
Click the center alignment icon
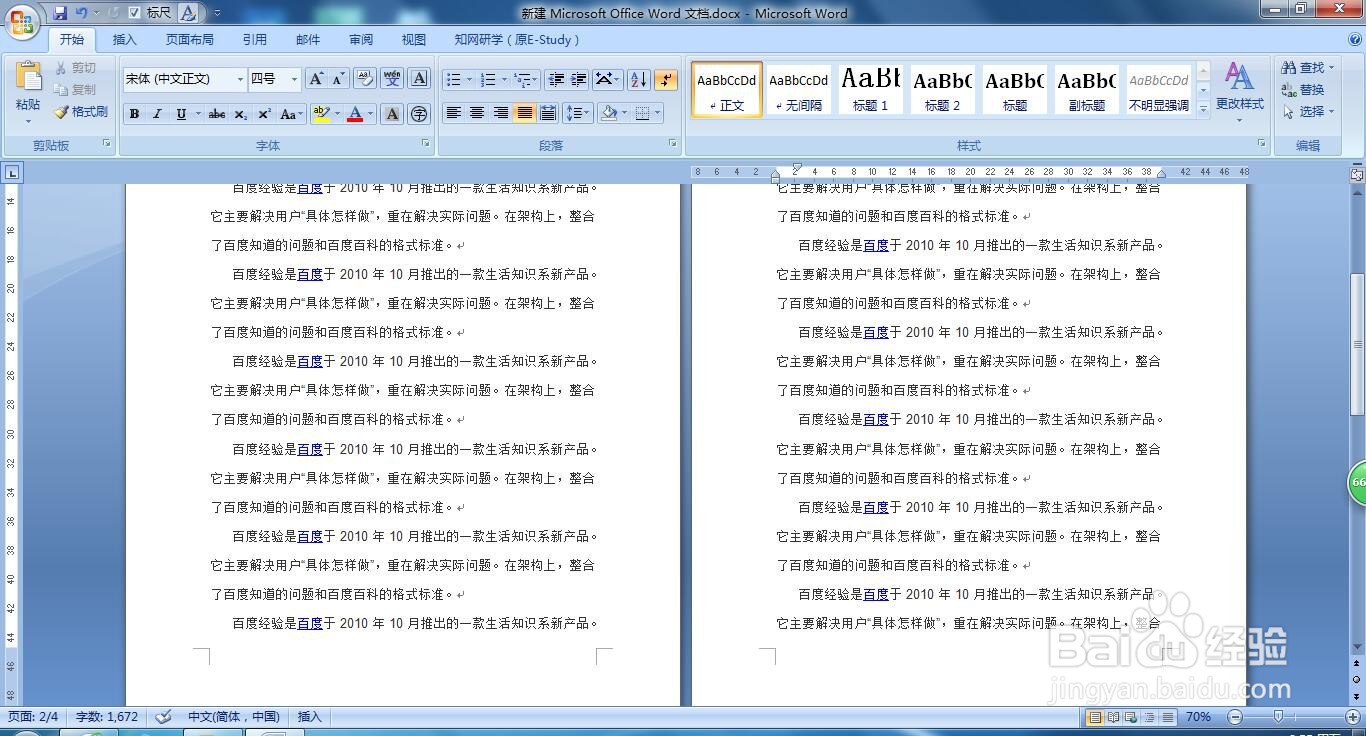coord(478,113)
